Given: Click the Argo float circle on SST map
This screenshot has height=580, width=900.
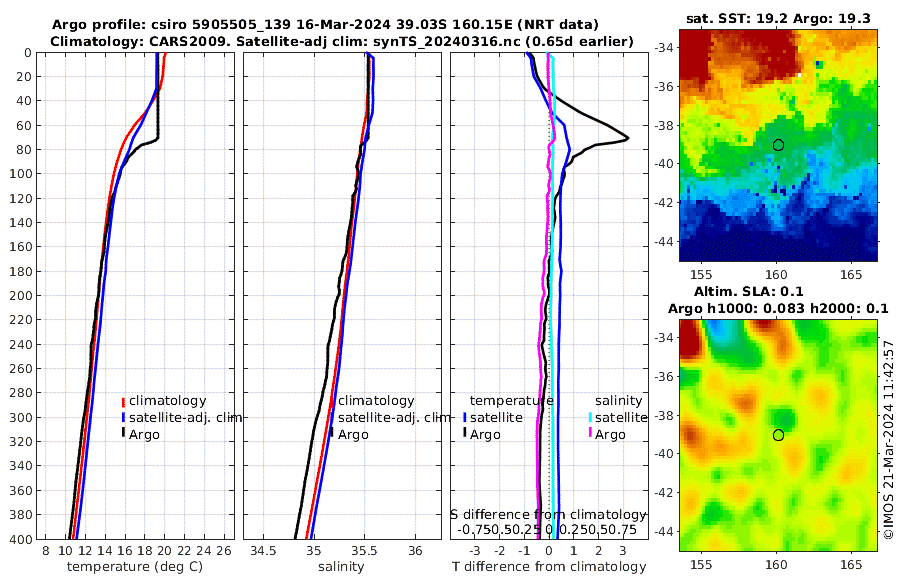Looking at the screenshot, I should [x=778, y=145].
